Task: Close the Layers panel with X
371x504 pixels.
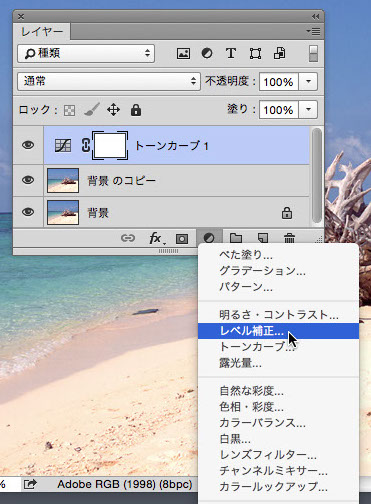Action: [21, 16]
